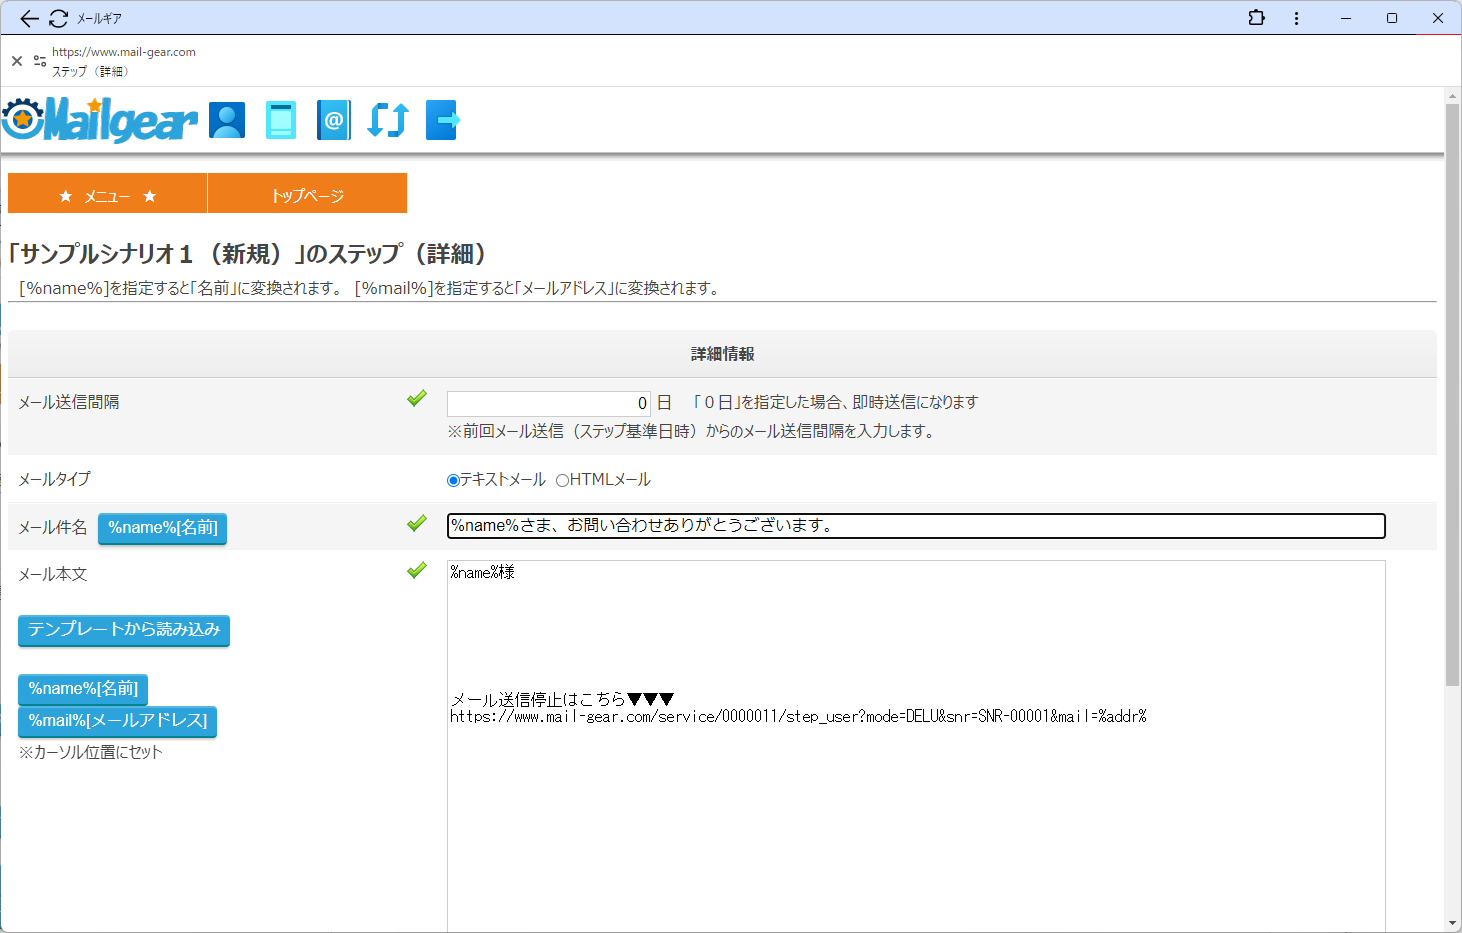Open the extensions puzzle icon
Viewport: 1462px width, 933px height.
click(x=1256, y=18)
